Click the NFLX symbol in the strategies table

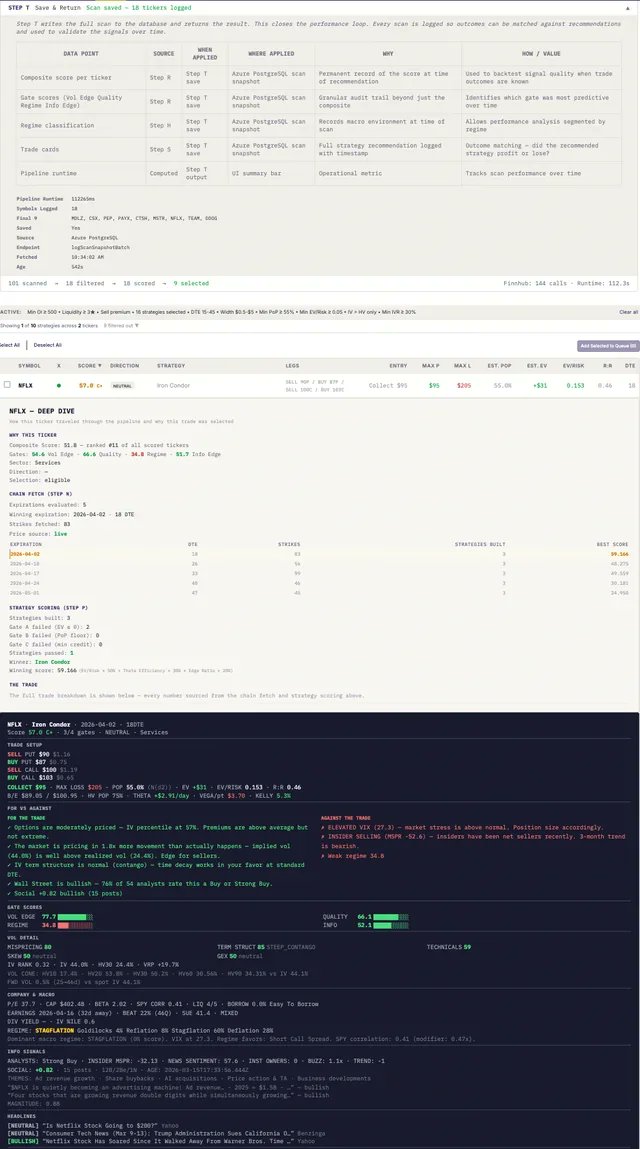26,385
